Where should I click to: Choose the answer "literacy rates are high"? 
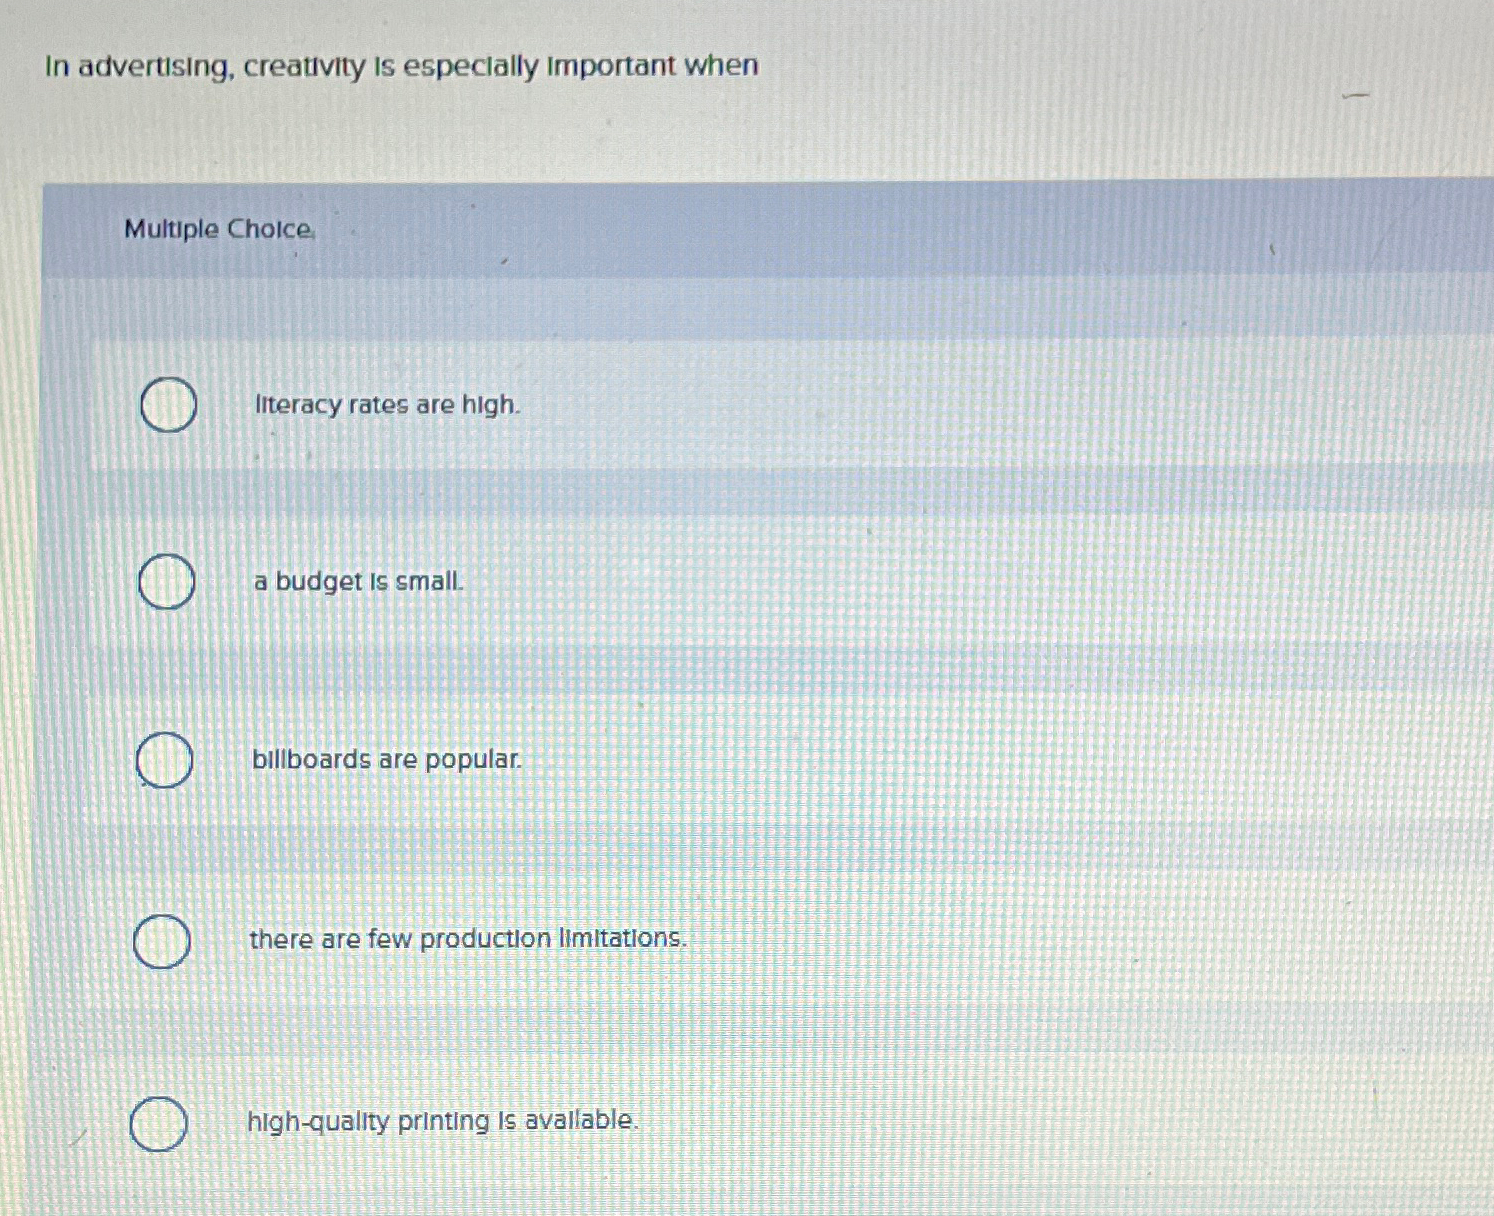click(386, 405)
